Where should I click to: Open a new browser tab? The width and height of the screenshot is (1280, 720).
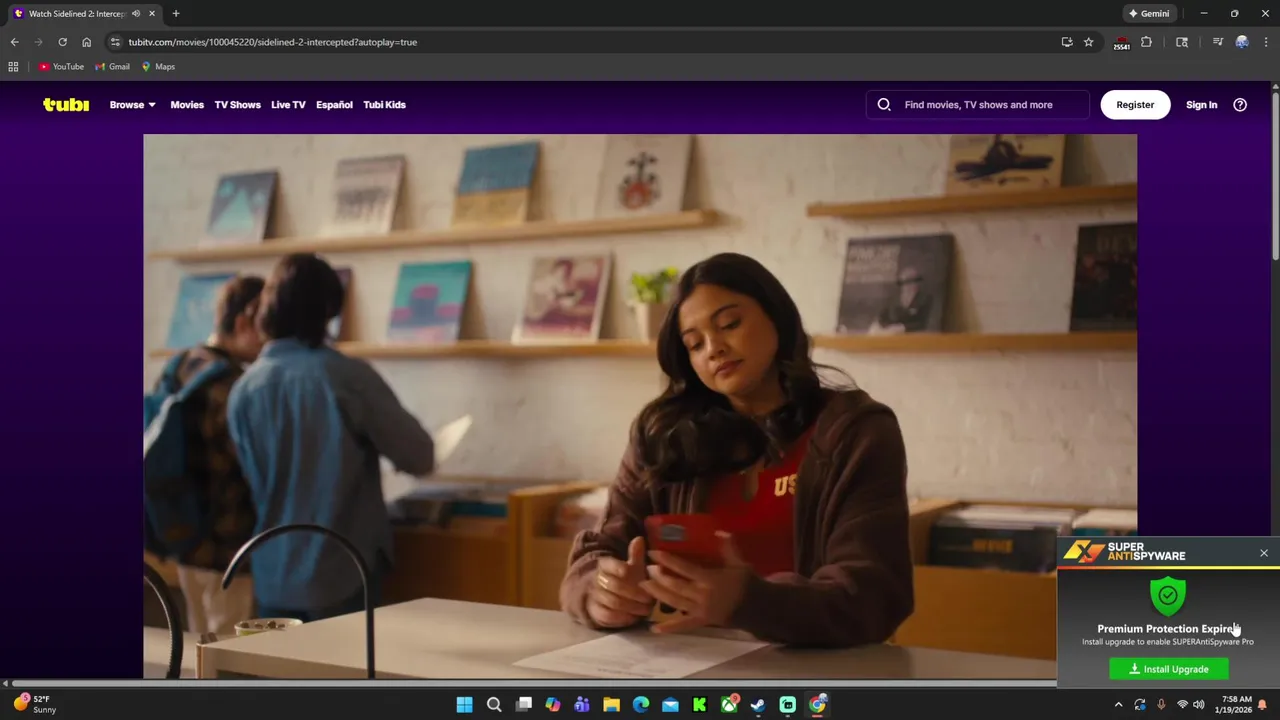(176, 14)
